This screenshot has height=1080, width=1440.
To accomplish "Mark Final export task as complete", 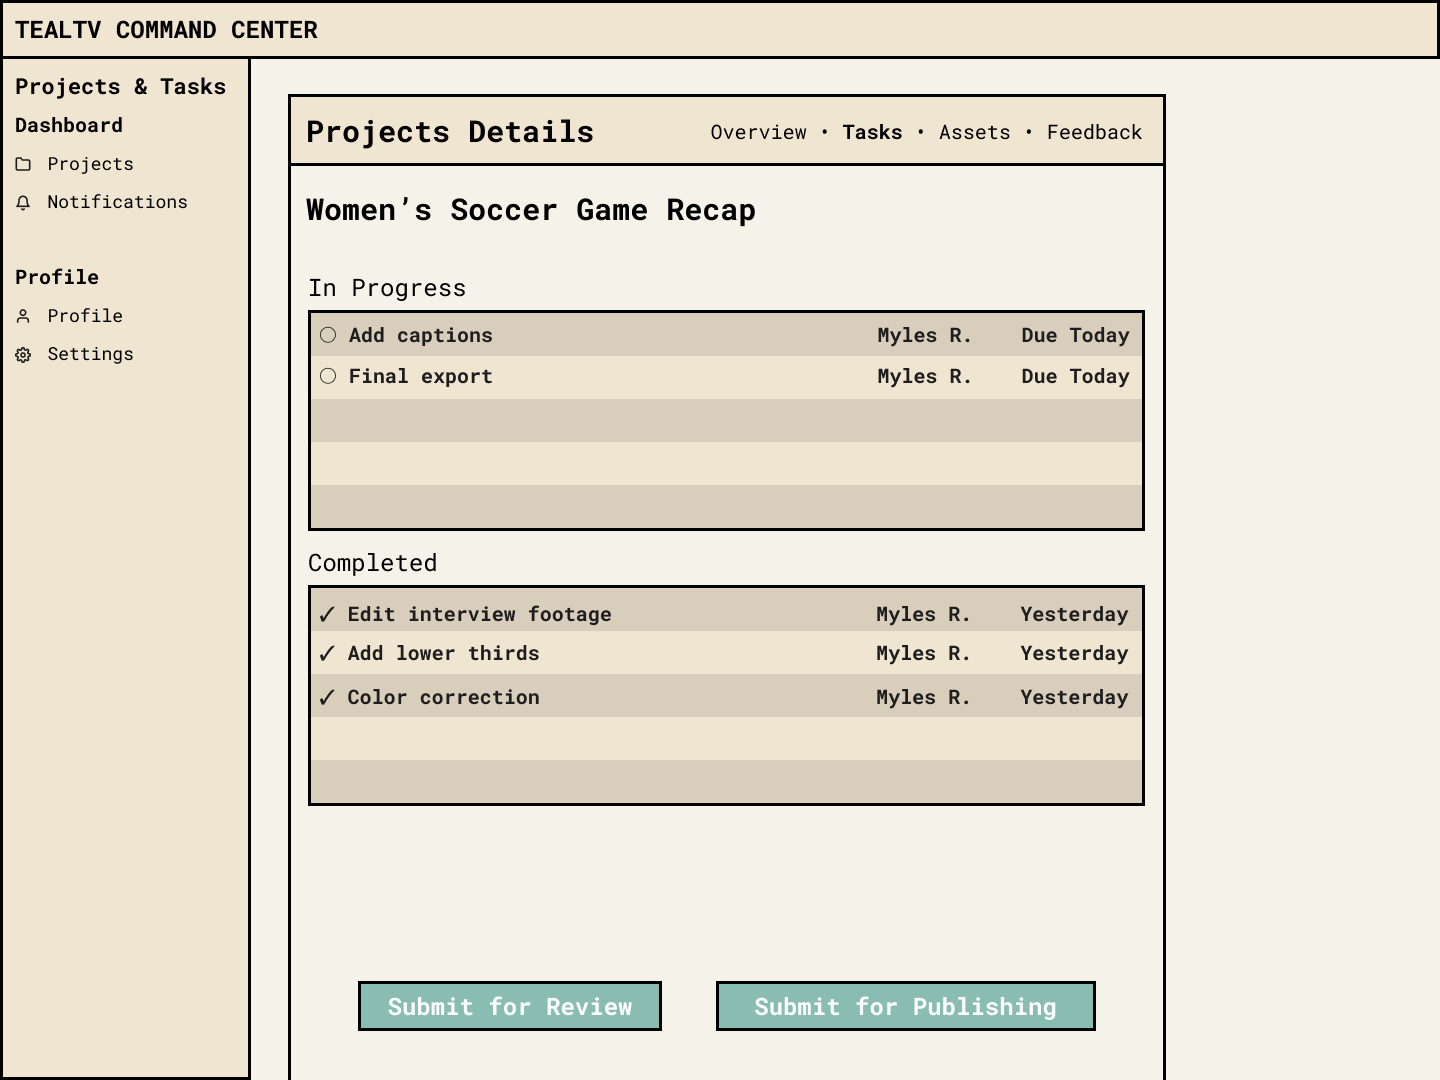I will tap(328, 376).
